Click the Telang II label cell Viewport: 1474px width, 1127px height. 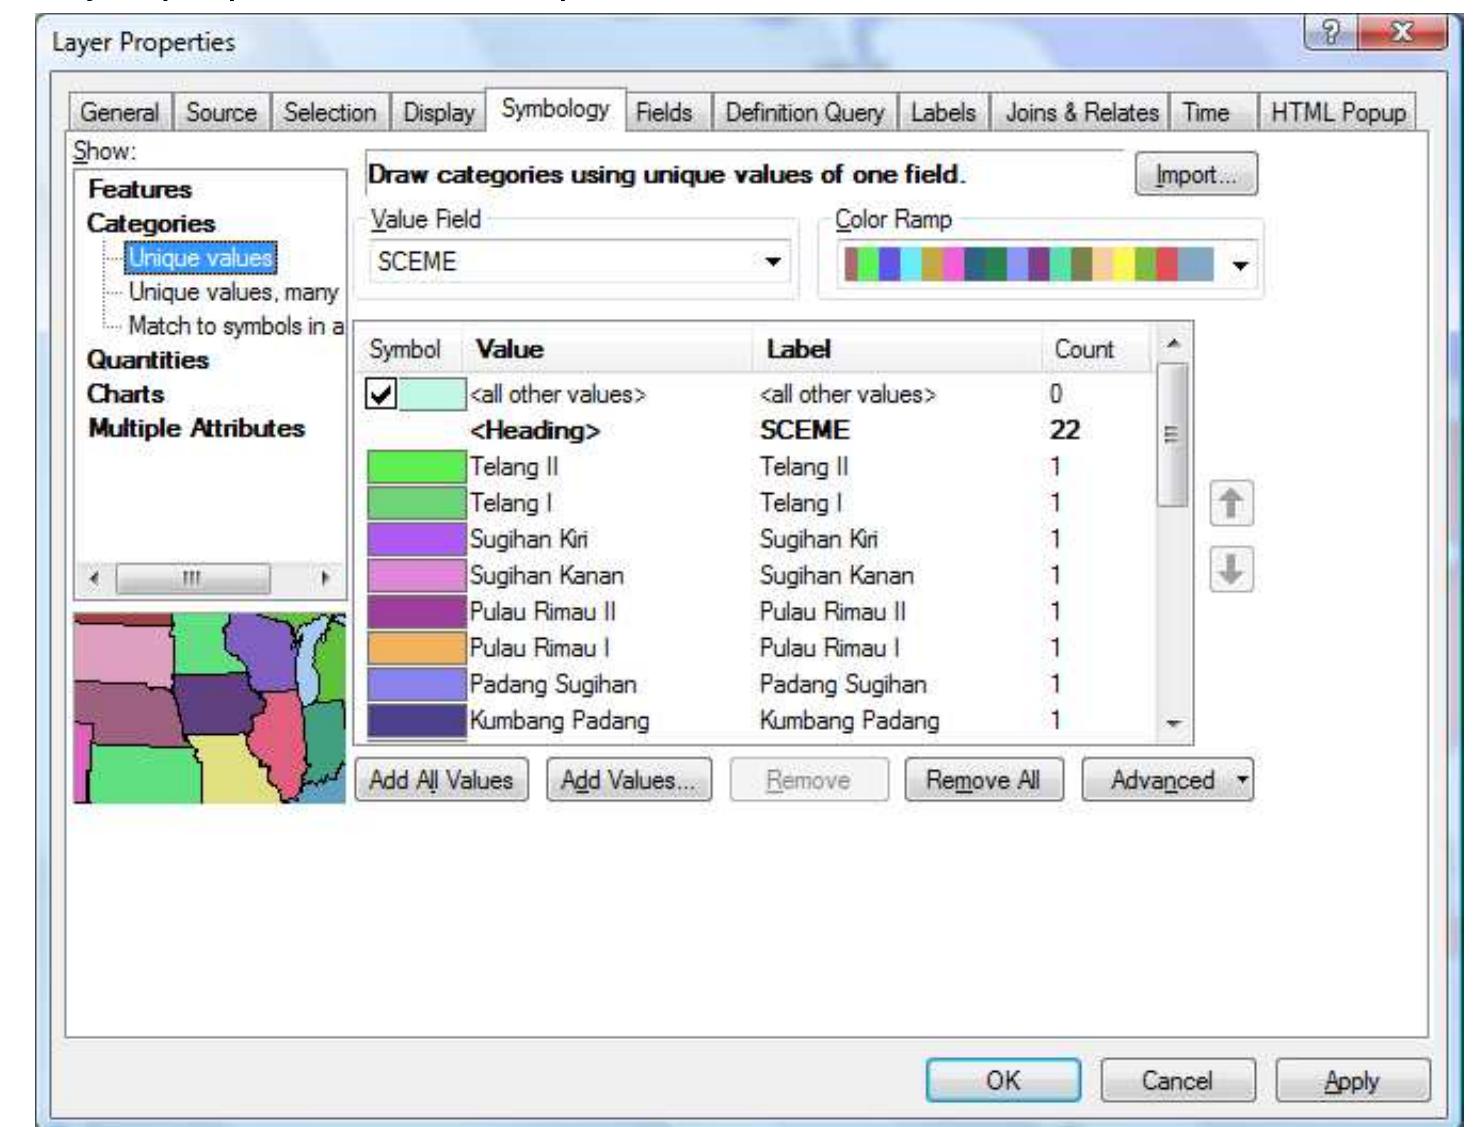(x=803, y=467)
